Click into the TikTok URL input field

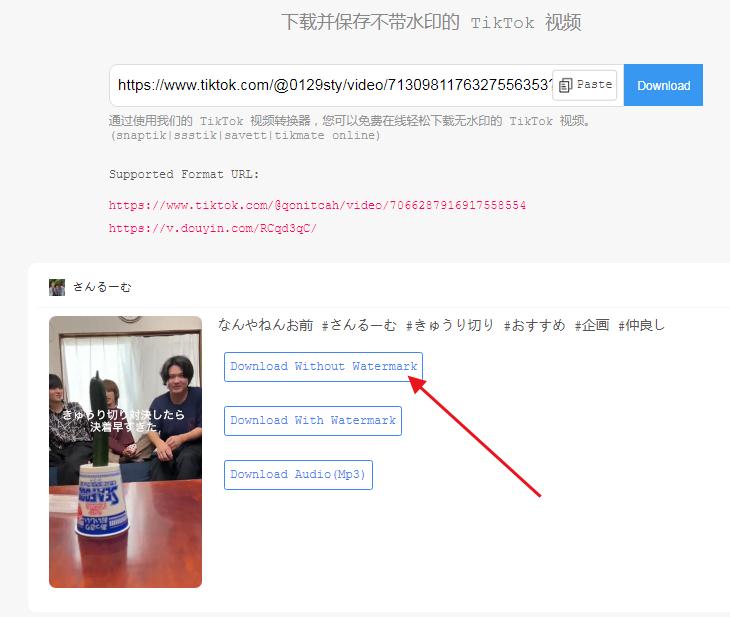331,85
